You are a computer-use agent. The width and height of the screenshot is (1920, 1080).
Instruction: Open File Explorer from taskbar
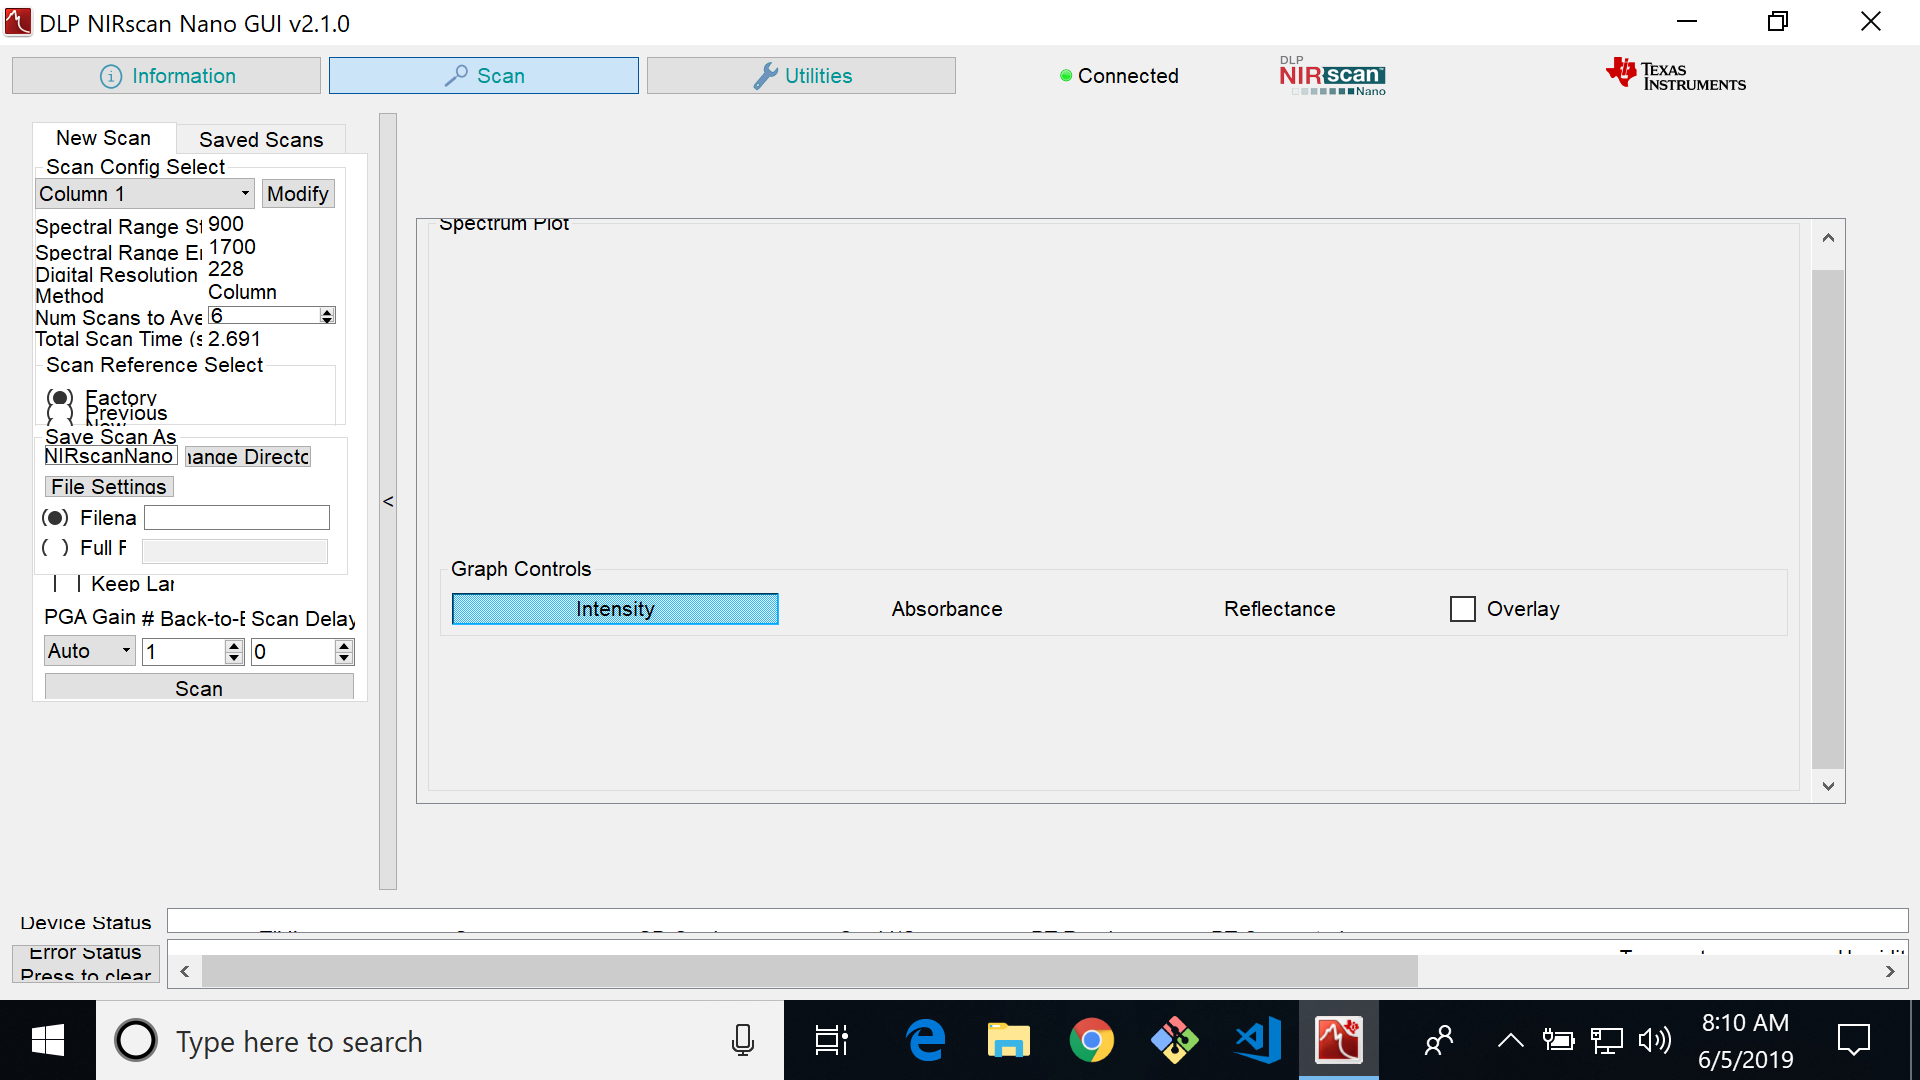tap(1008, 1041)
